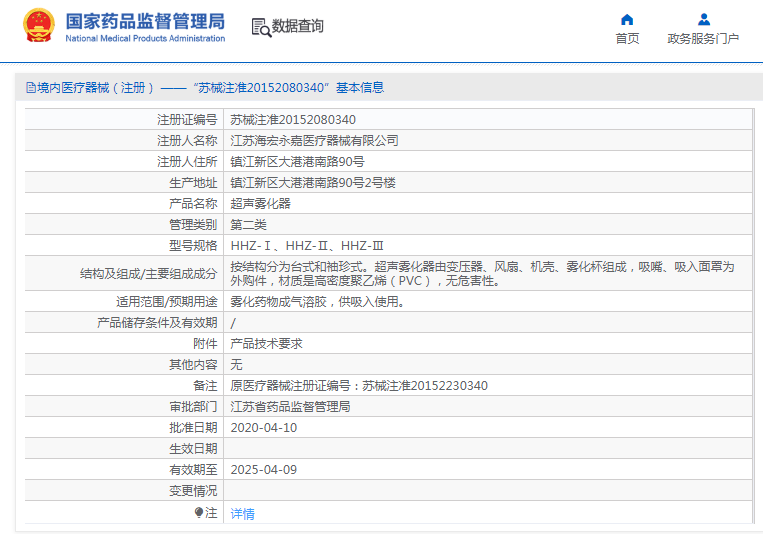This screenshot has width=763, height=534.
Task: Click the 附件 row label
Action: (x=205, y=344)
